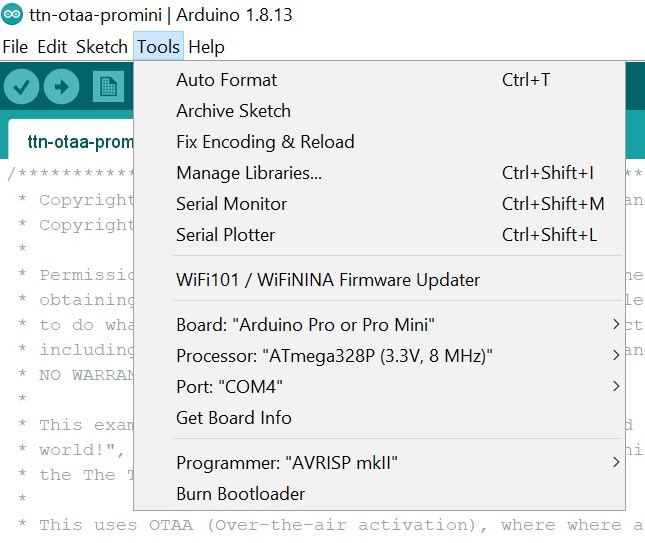Switch to the ttn-otaa-promini sketch tab

72,139
